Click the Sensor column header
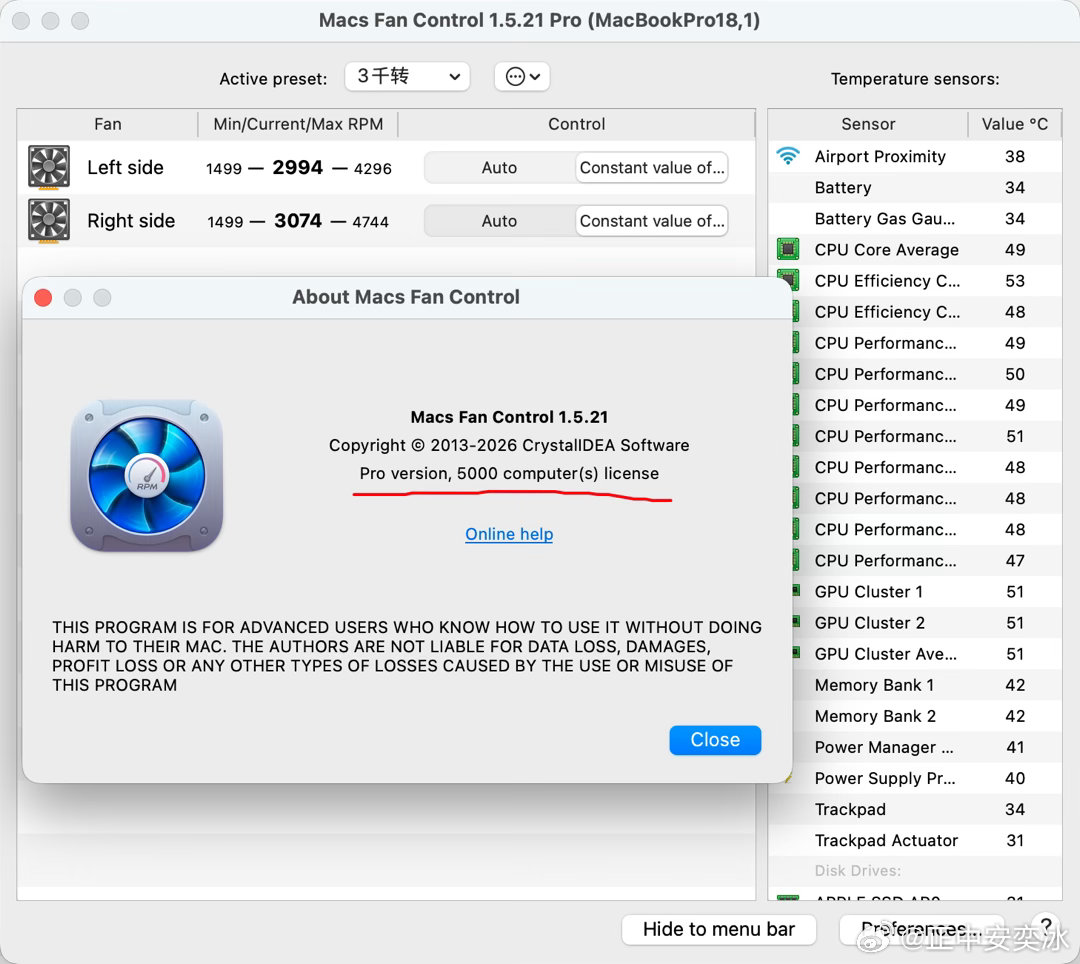Image resolution: width=1080 pixels, height=964 pixels. tap(868, 124)
